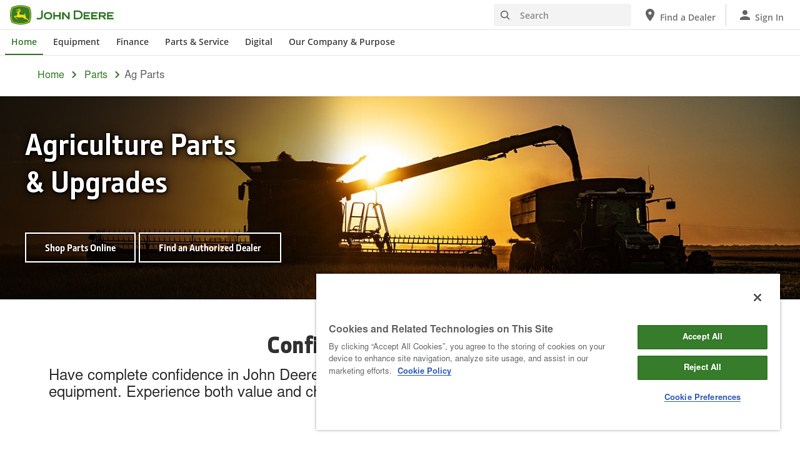Open the Finance menu
This screenshot has width=800, height=450.
pyautogui.click(x=132, y=42)
